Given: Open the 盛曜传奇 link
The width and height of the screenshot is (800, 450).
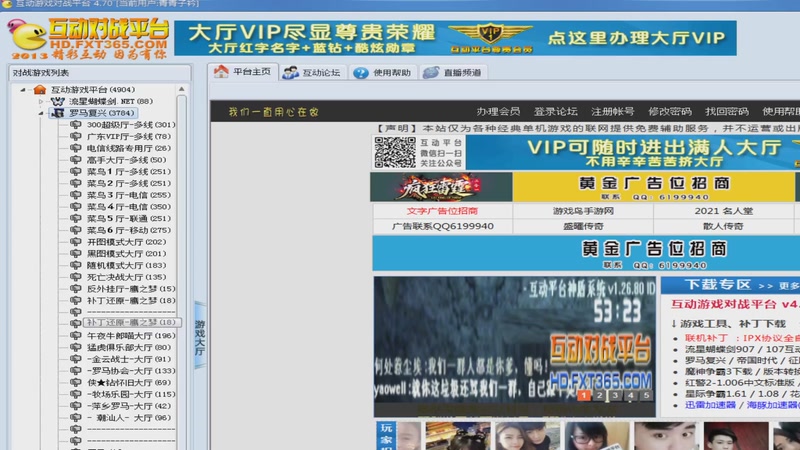Looking at the screenshot, I should tap(583, 226).
